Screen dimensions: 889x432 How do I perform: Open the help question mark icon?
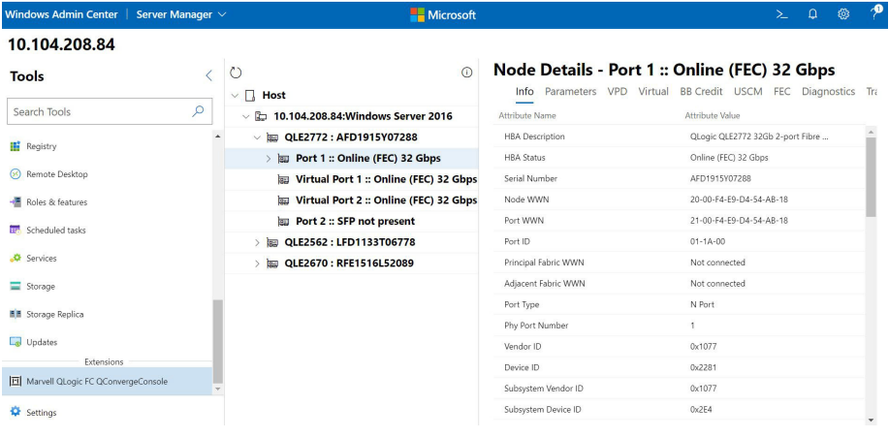pyautogui.click(x=876, y=14)
